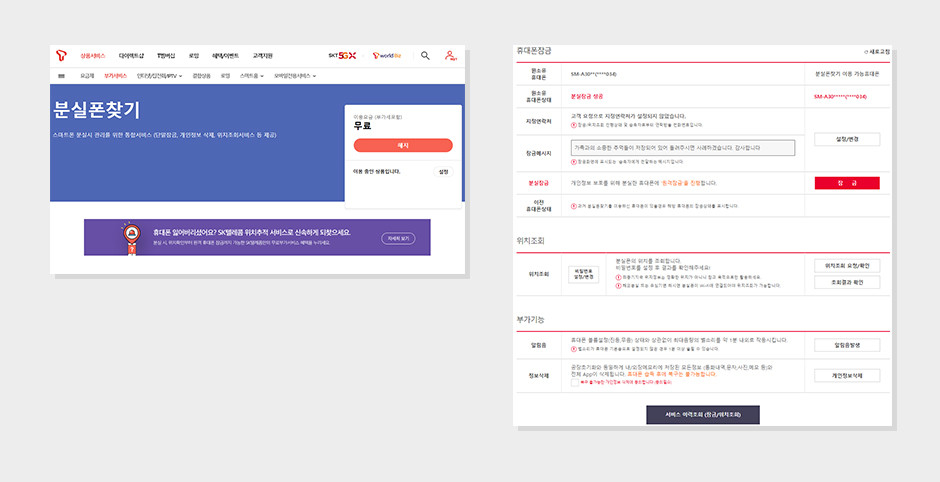Click the user account profile icon
The image size is (940, 482).
[451, 56]
